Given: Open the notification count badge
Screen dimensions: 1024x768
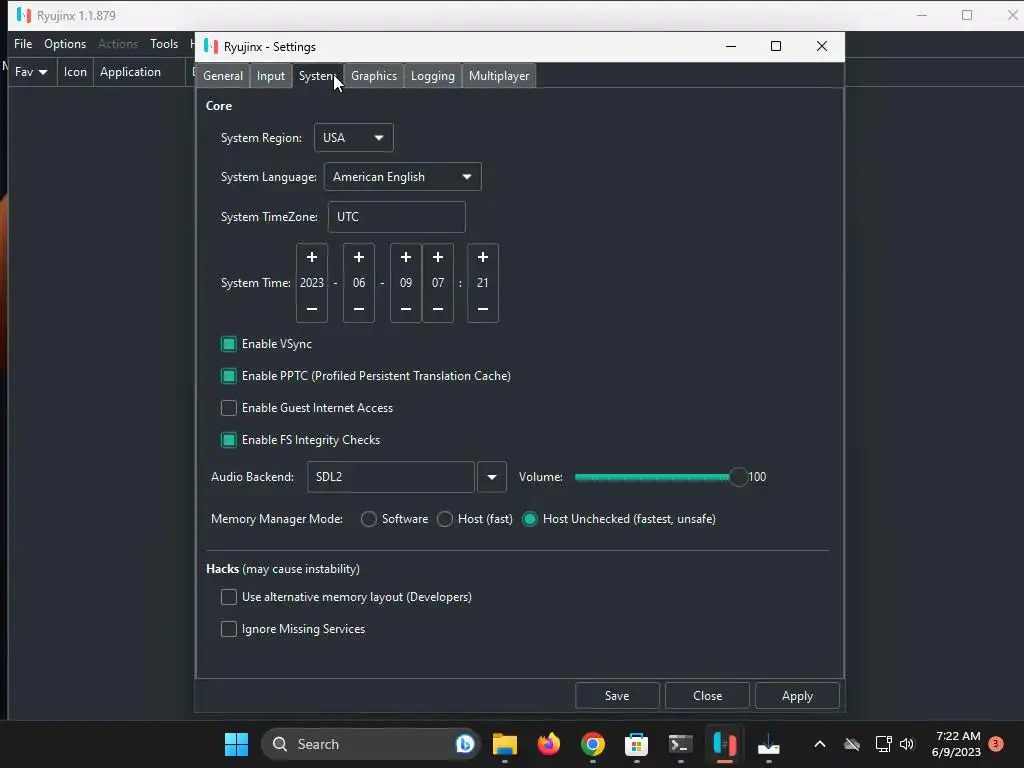Looking at the screenshot, I should [x=996, y=743].
